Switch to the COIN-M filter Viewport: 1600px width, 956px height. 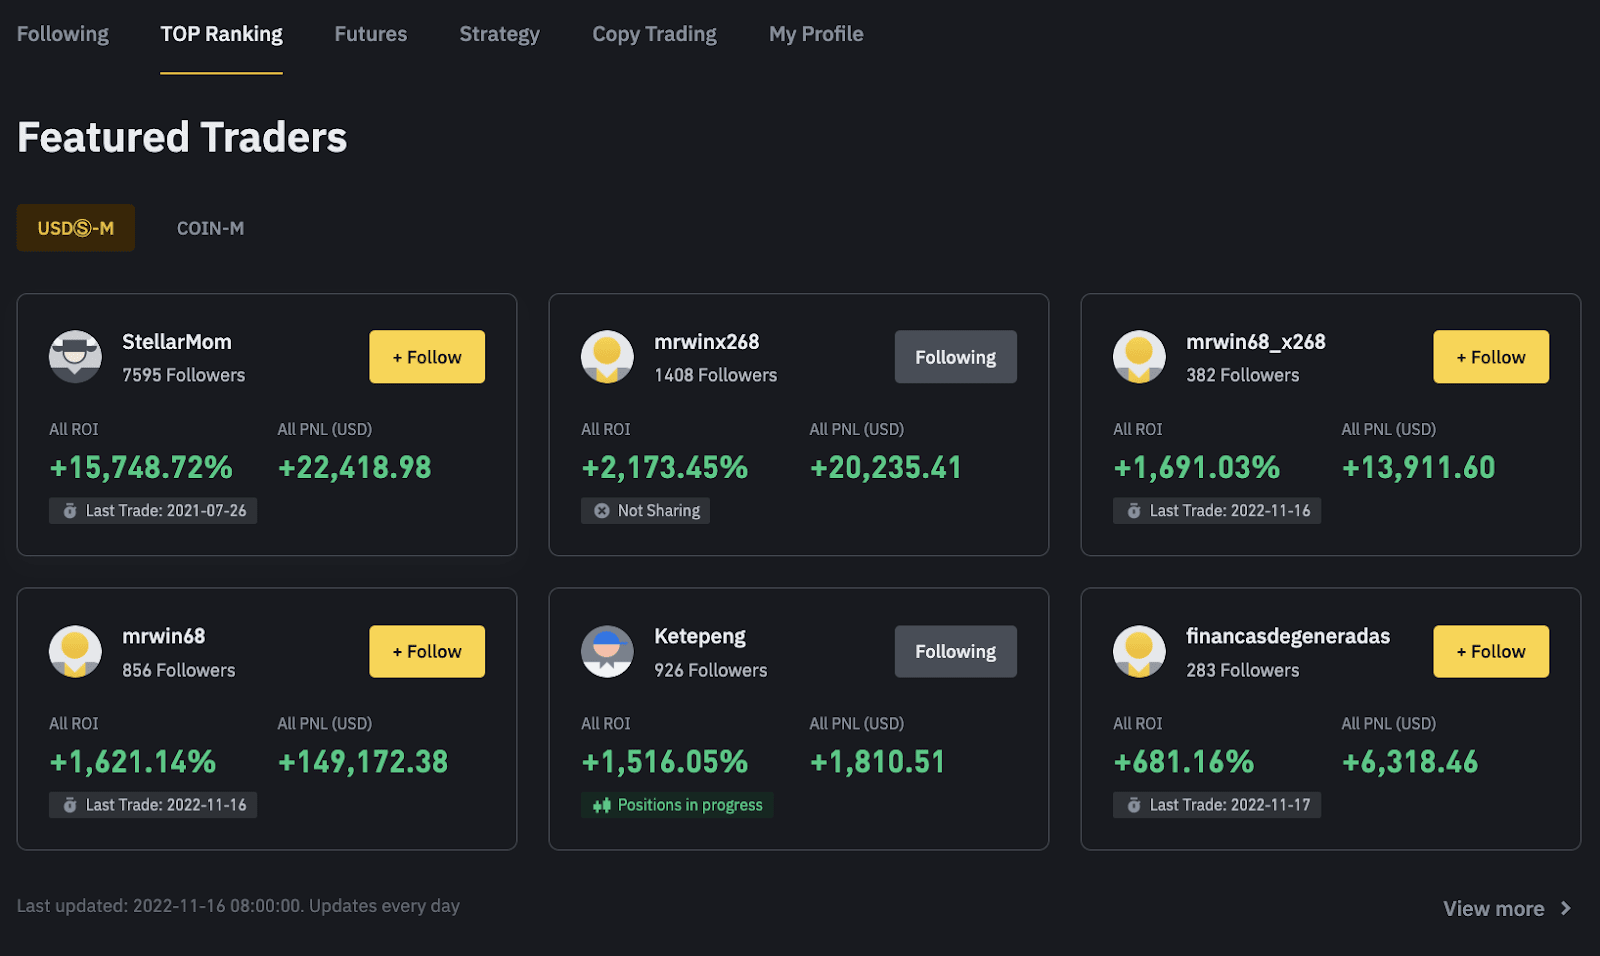coord(209,227)
